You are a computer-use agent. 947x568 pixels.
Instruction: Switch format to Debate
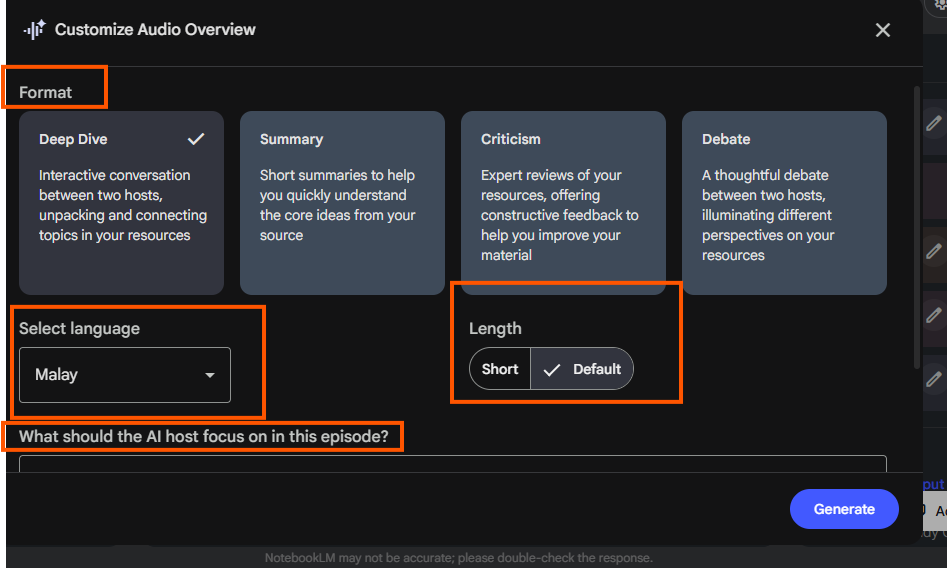click(784, 203)
